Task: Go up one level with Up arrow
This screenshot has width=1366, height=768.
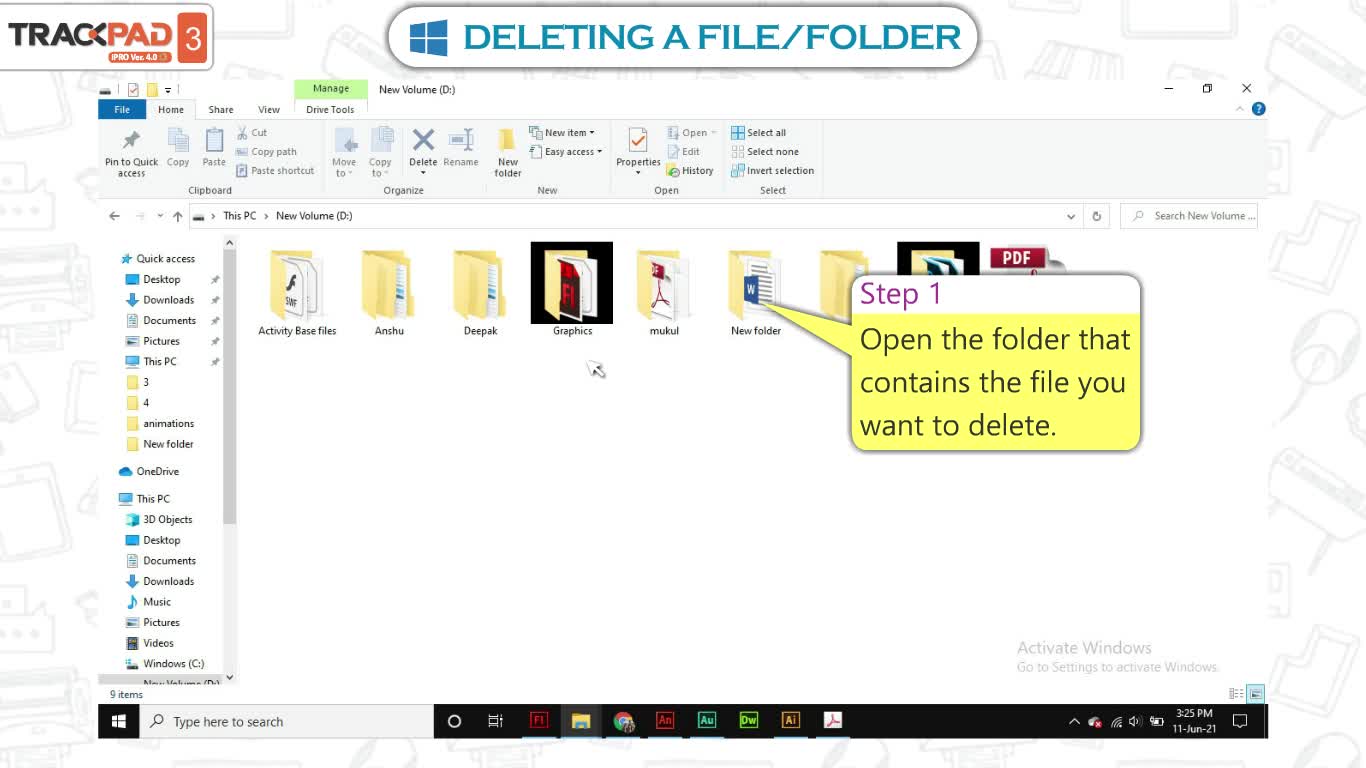Action: (177, 216)
